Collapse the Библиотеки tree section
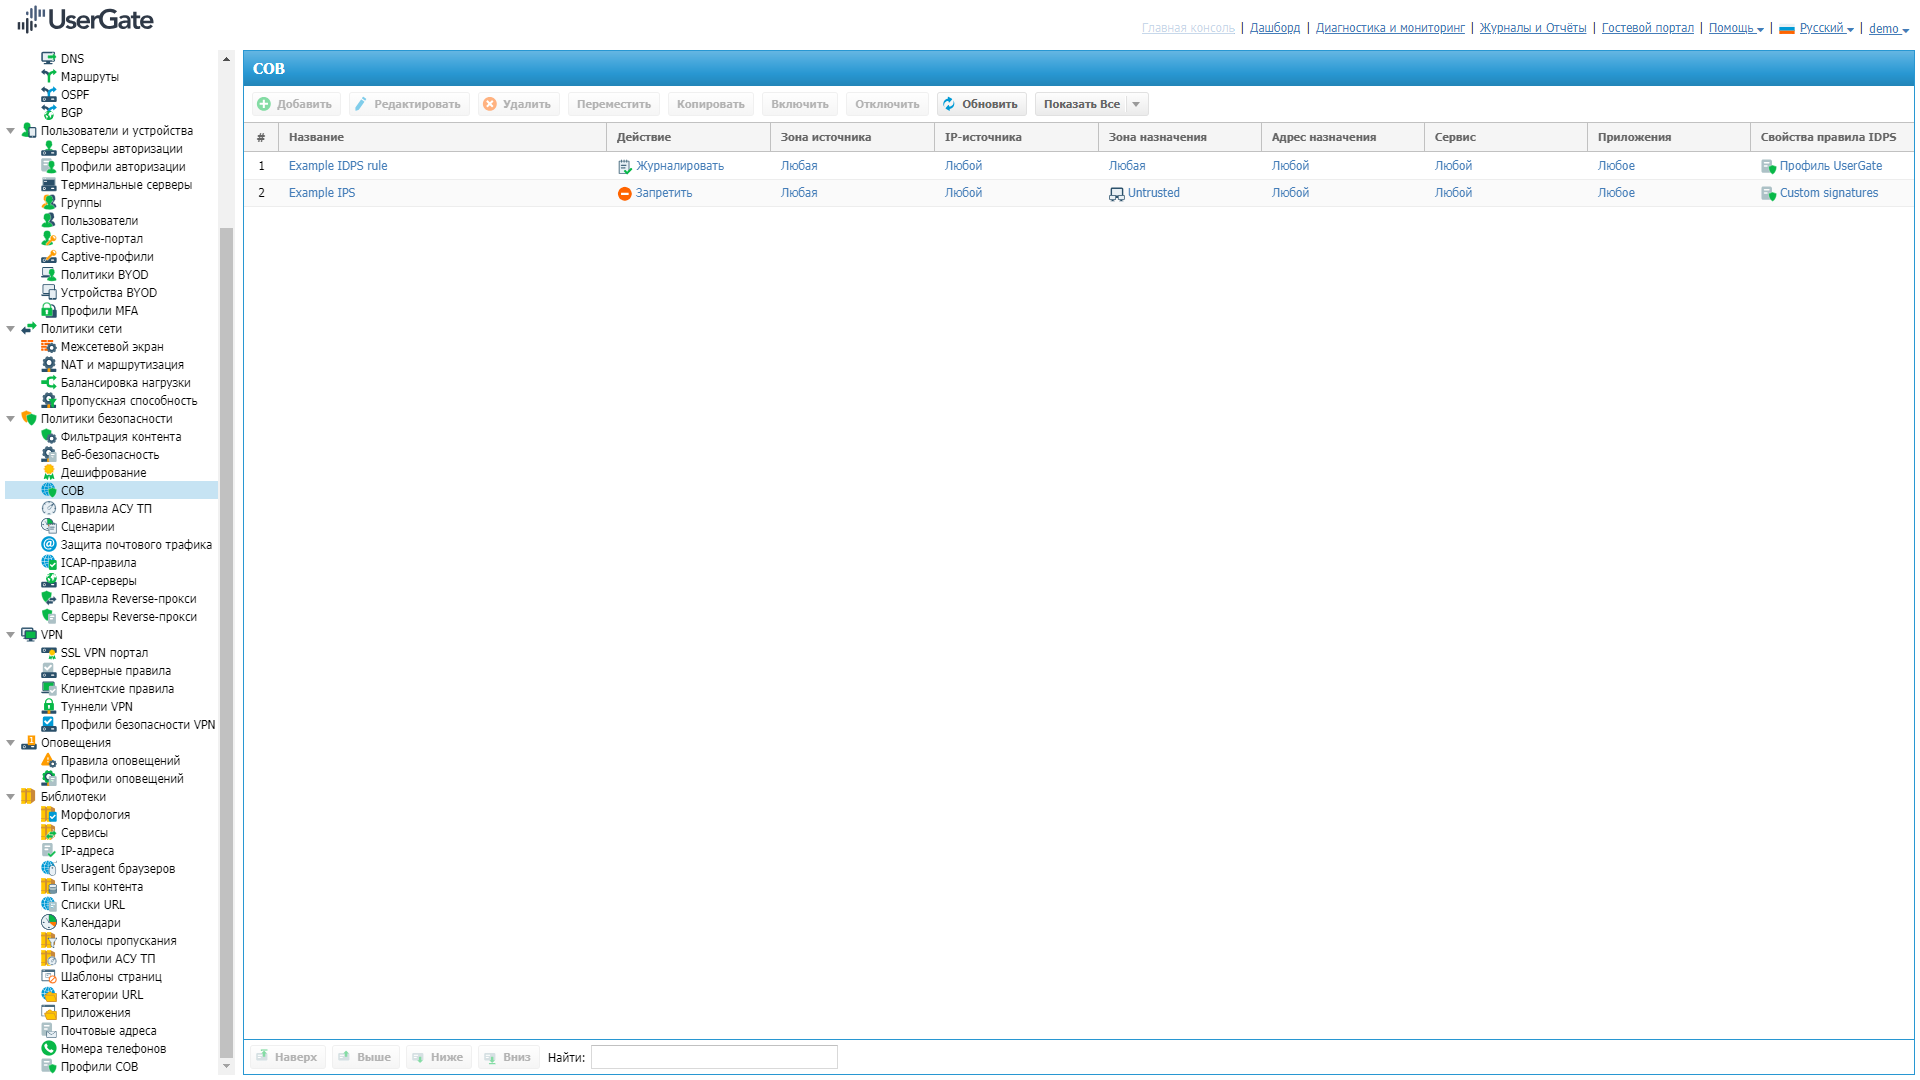Image resolution: width=1920 pixels, height=1080 pixels. pos(11,797)
